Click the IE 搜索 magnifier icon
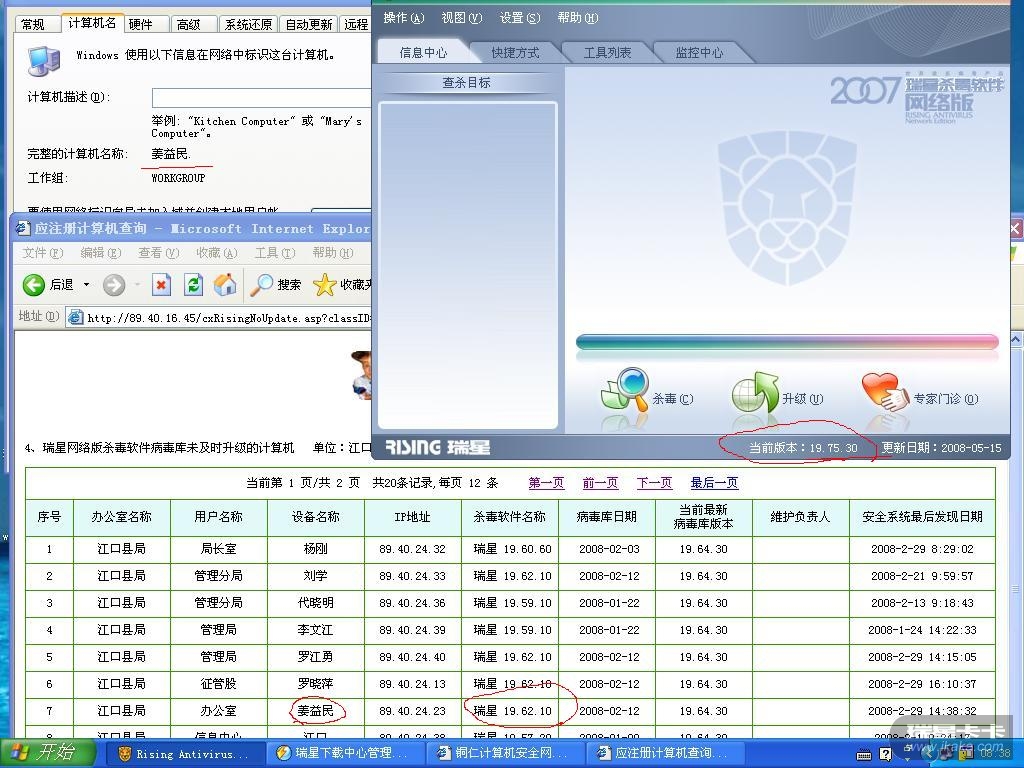Screen dimensions: 1024x768 [262, 285]
